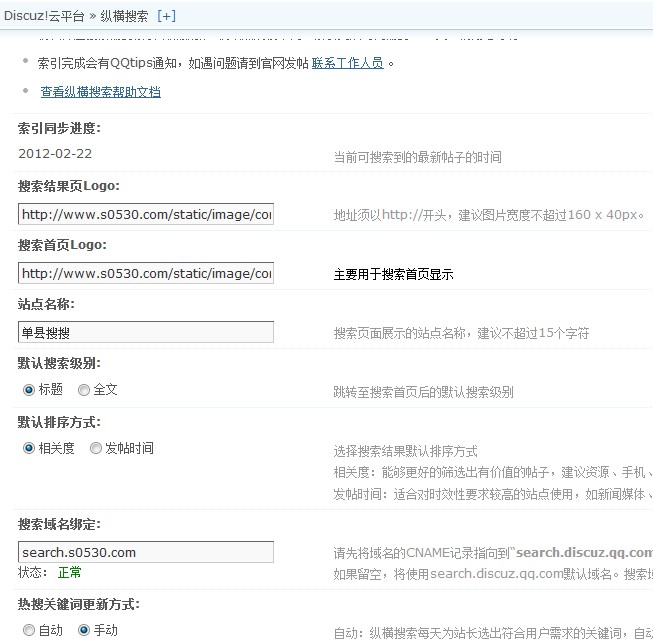Click the 默认排序方式 label
Screen dimensions: 653x642
[59, 422]
